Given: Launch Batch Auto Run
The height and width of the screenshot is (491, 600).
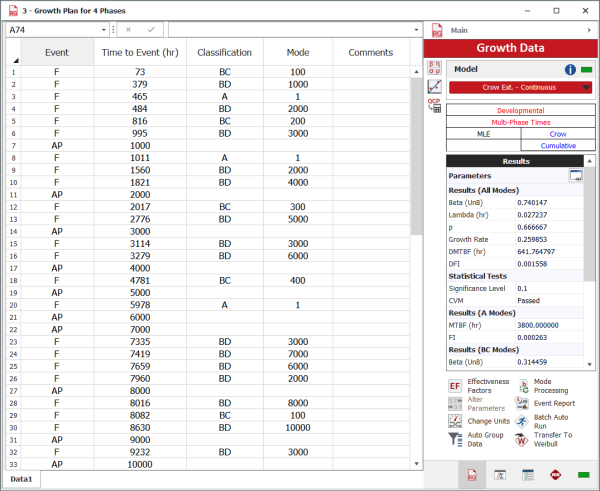Looking at the screenshot, I should 525,421.
